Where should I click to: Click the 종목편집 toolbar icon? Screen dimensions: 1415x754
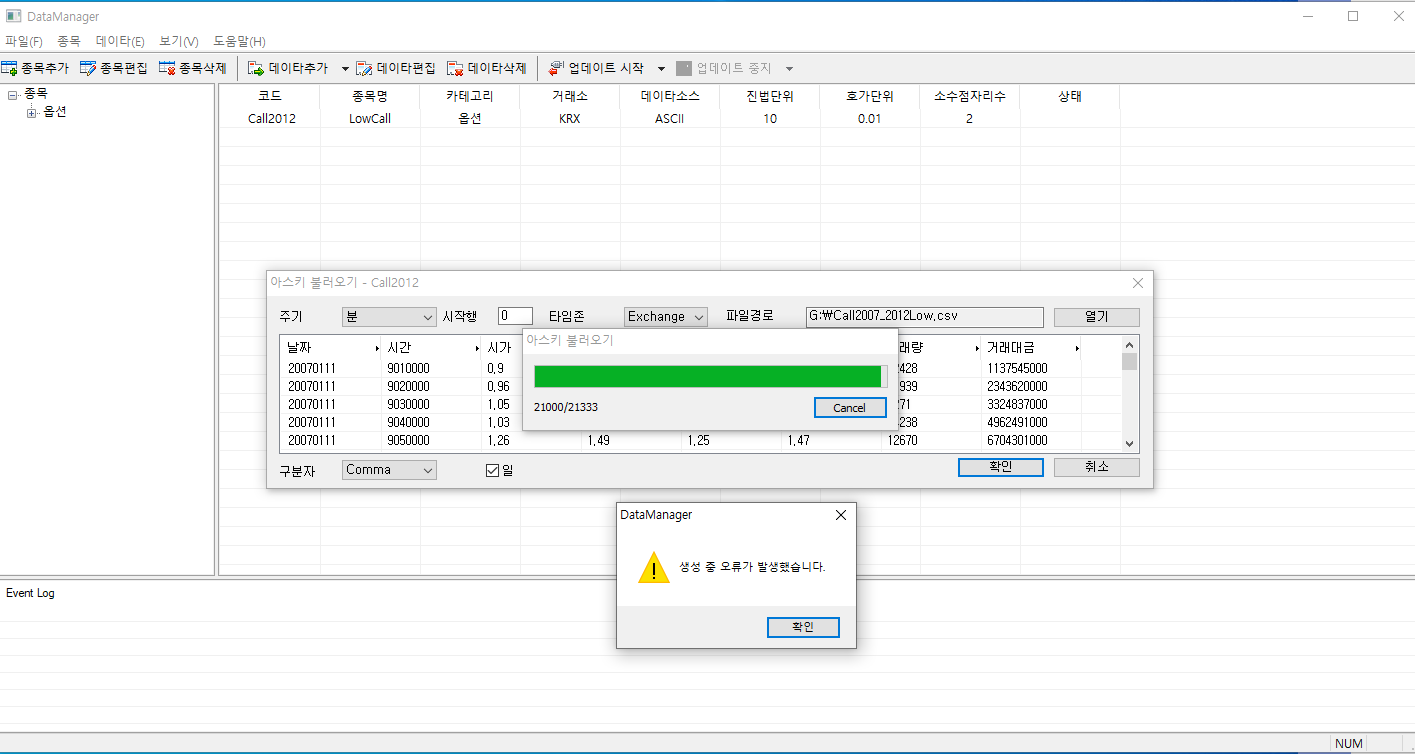pos(88,68)
